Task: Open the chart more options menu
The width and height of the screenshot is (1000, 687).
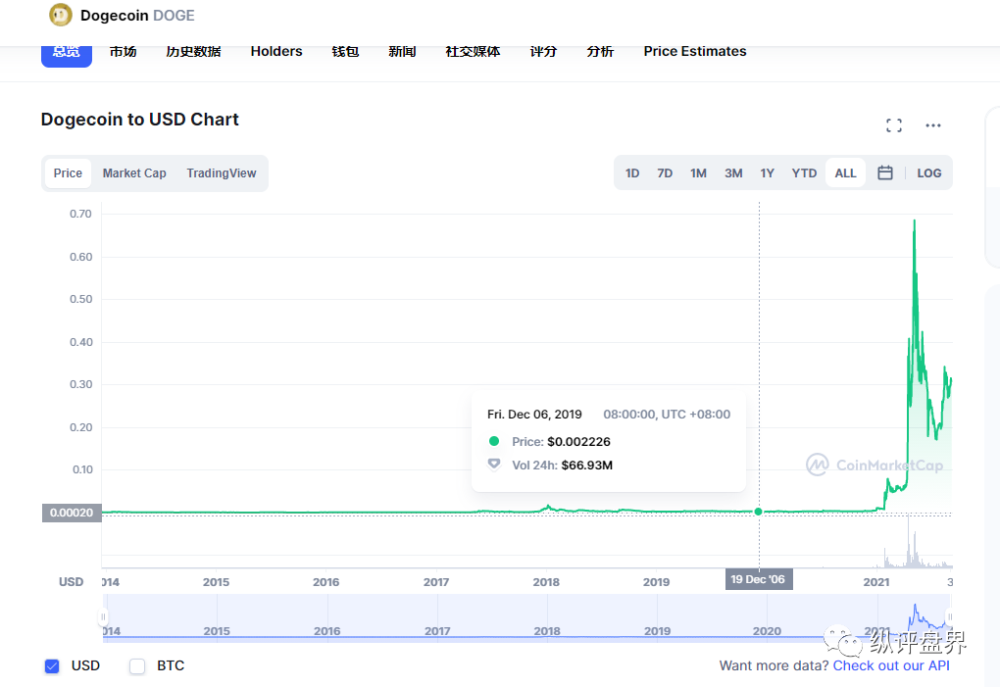Action: 933,126
